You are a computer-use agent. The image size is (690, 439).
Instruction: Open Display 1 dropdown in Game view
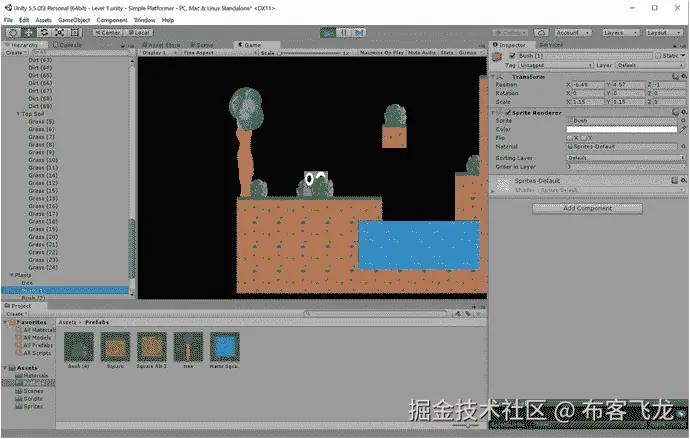point(160,52)
